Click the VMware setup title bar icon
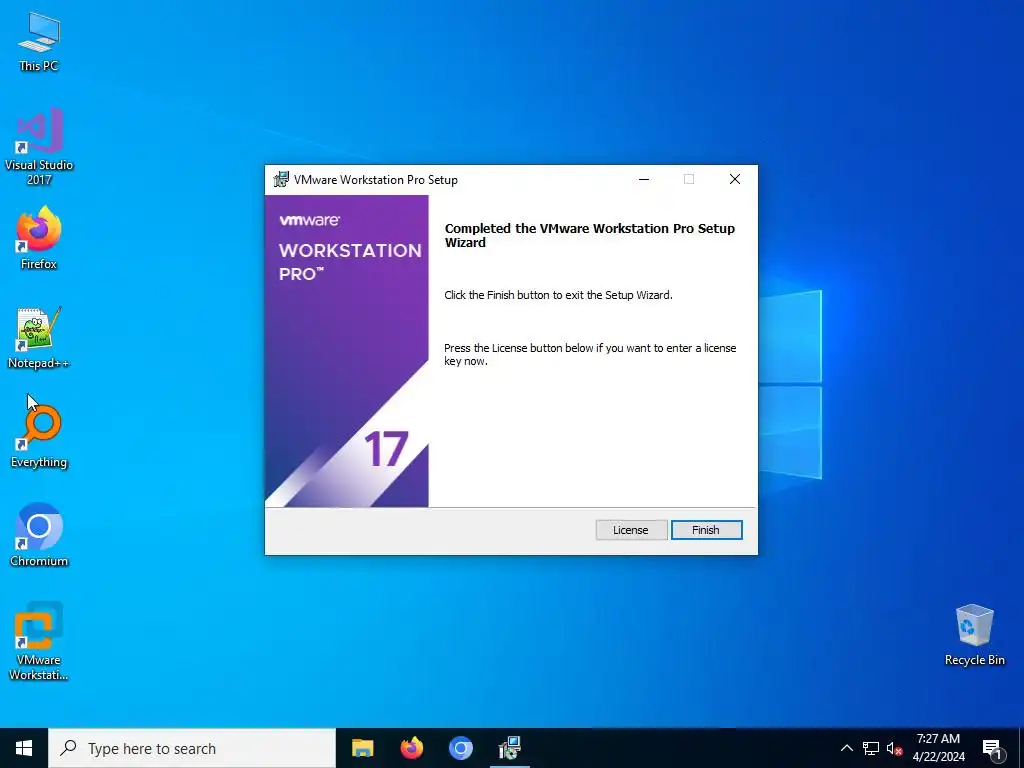Viewport: 1024px width, 768px height. 281,180
